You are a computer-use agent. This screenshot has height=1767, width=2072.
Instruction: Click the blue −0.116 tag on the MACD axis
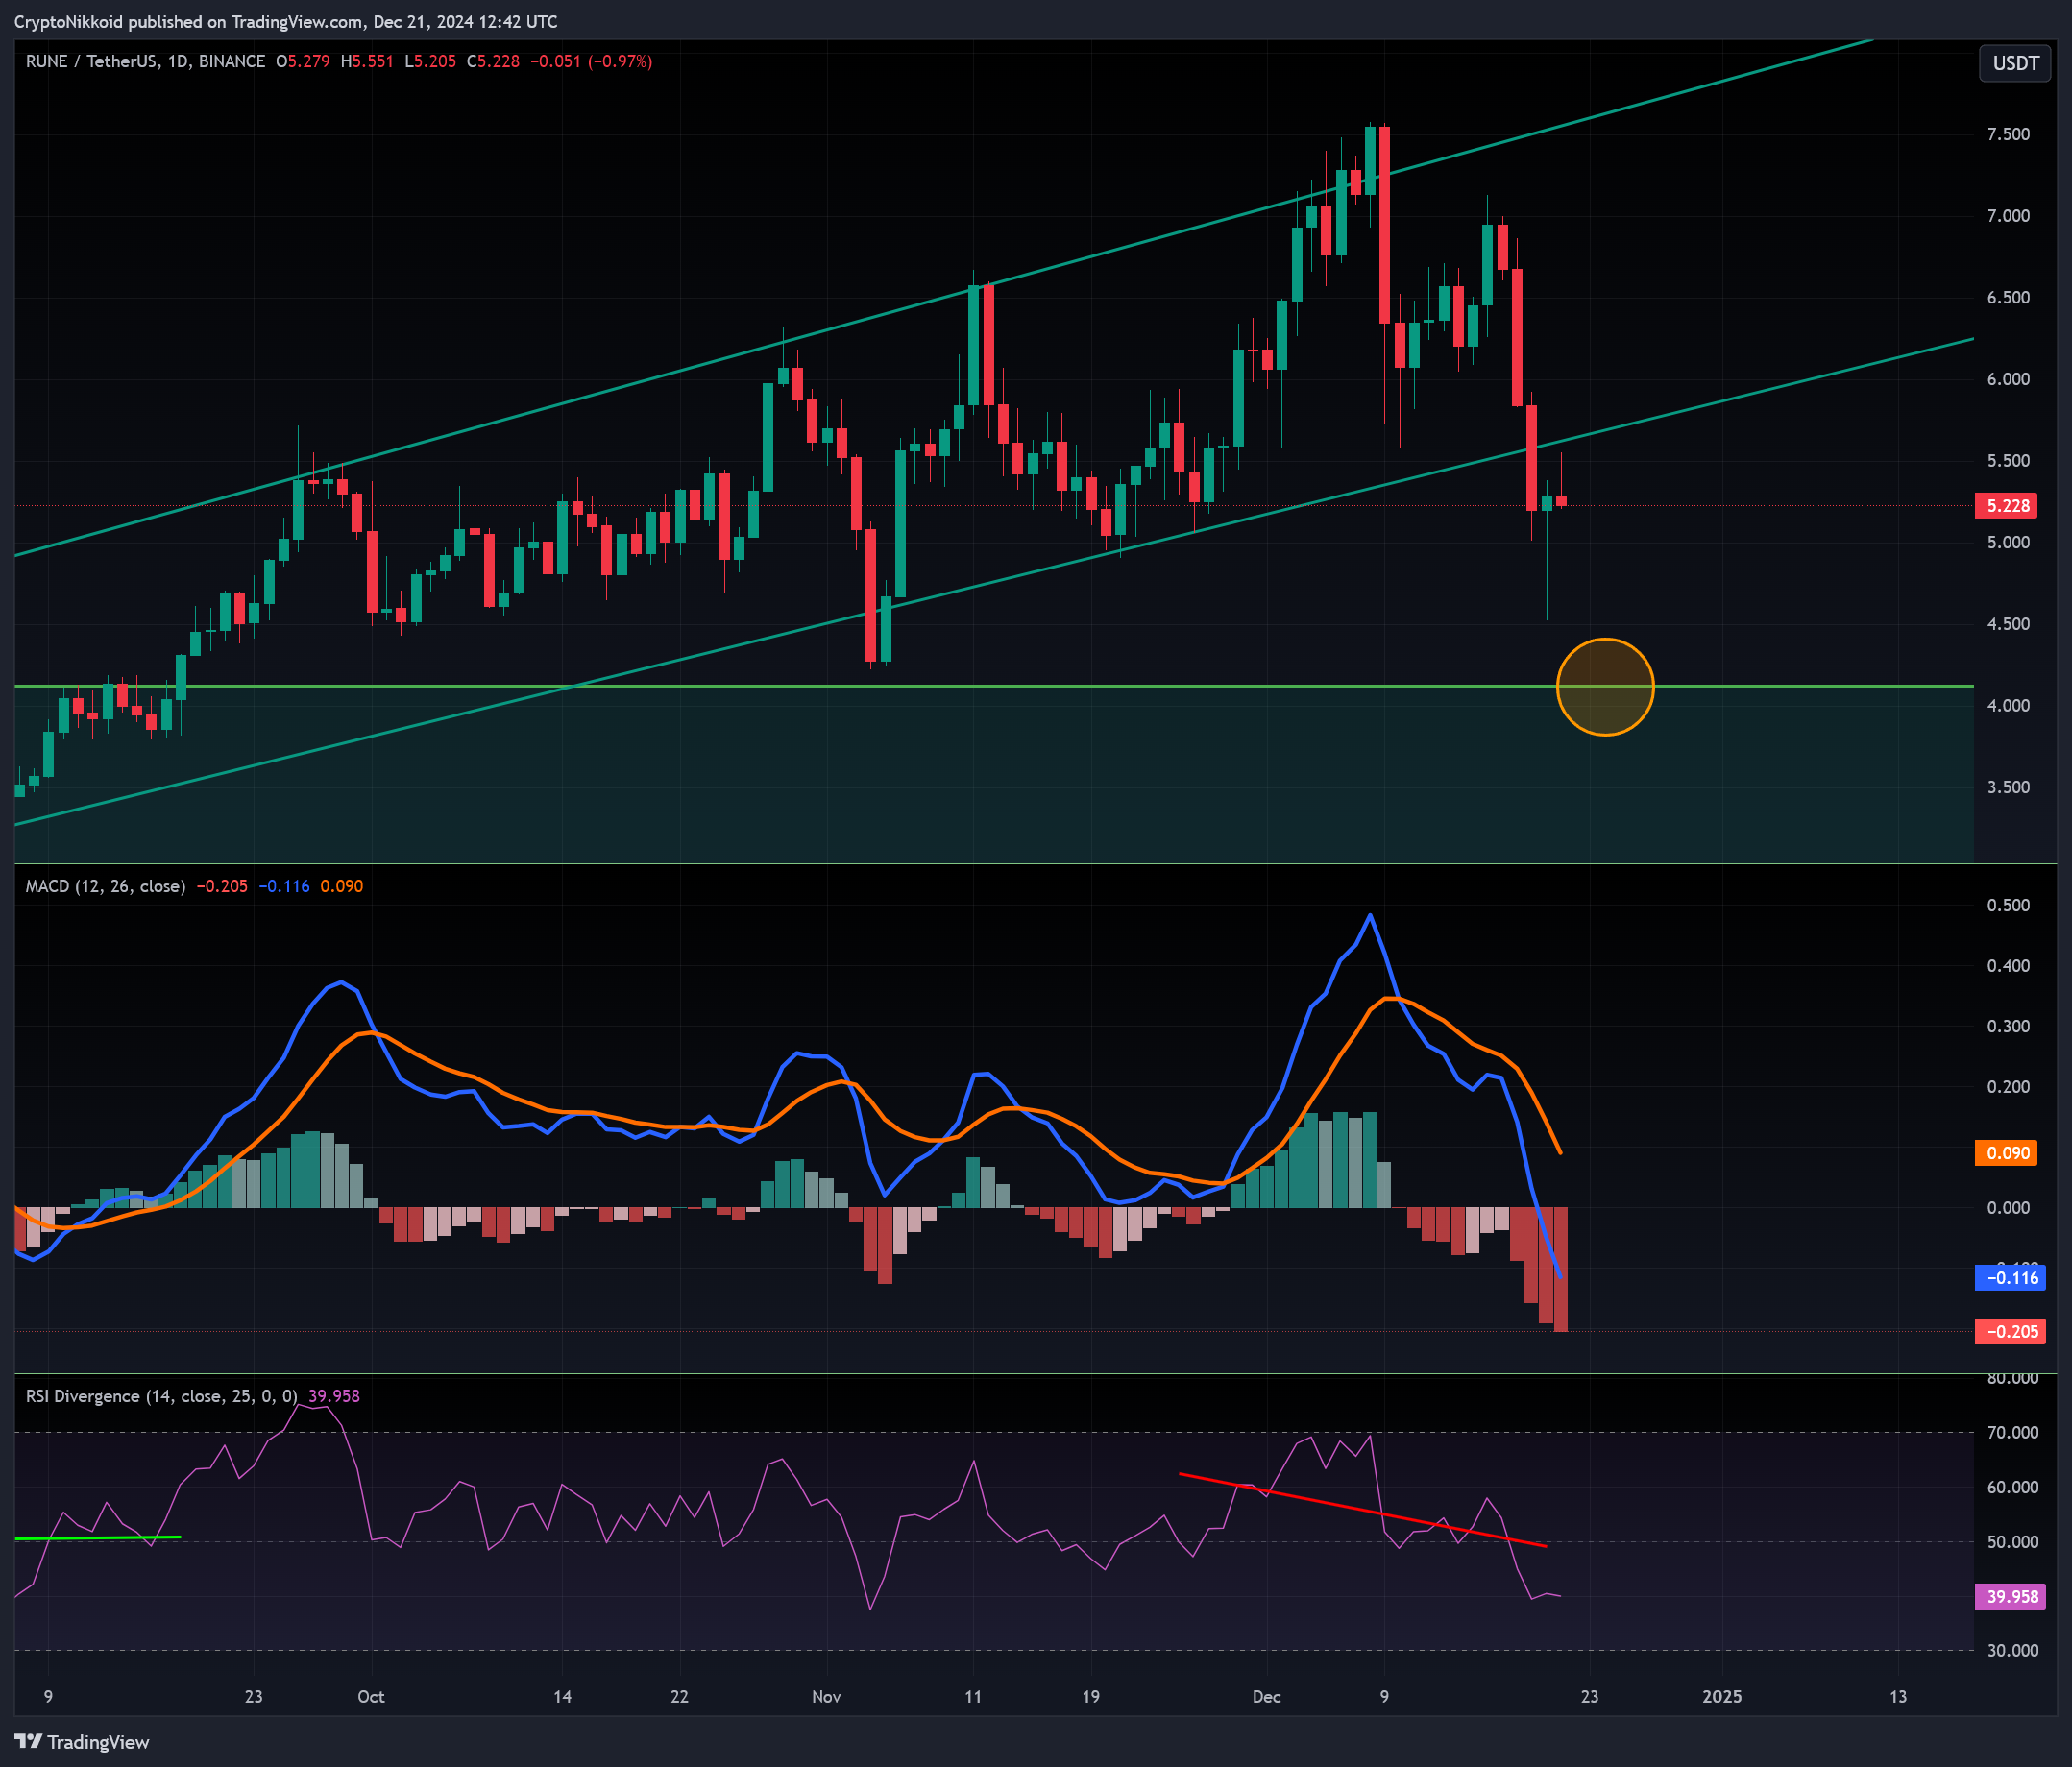[2010, 1278]
